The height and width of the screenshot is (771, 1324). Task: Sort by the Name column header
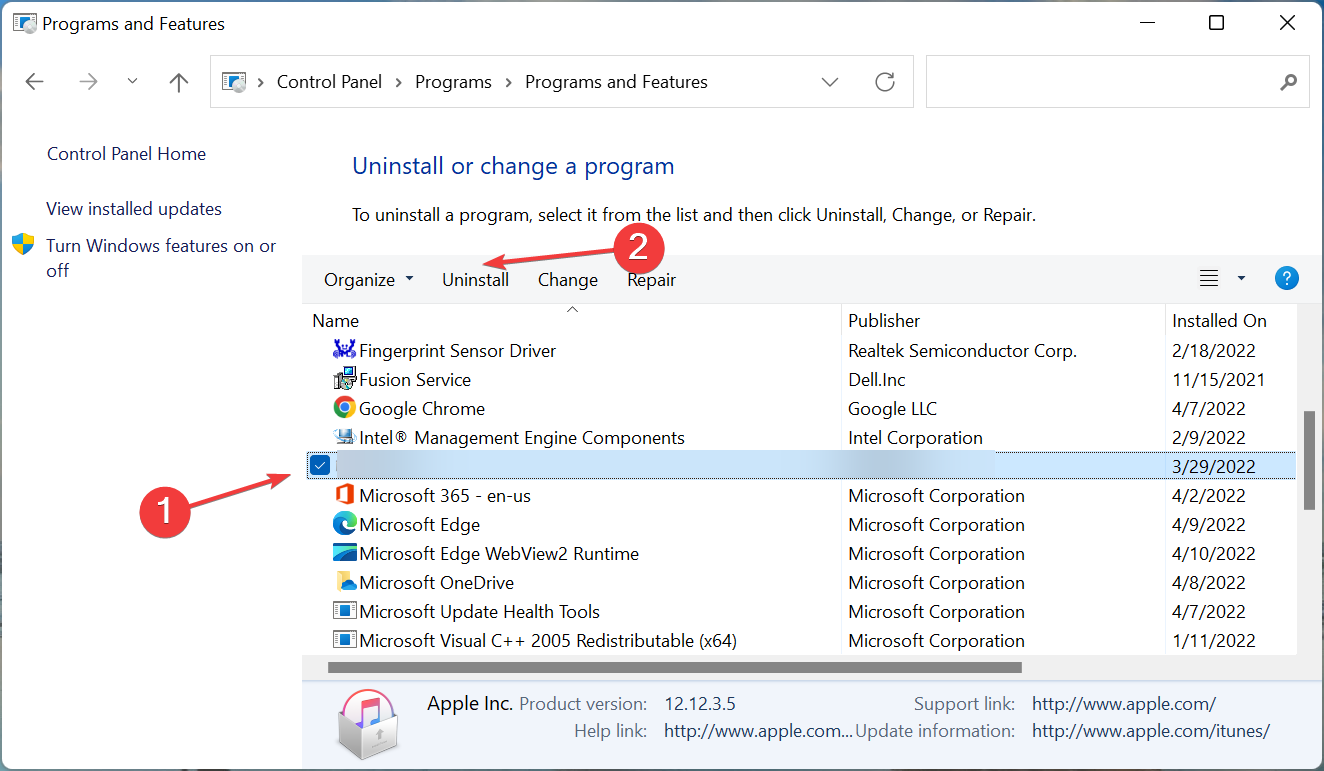(x=336, y=321)
